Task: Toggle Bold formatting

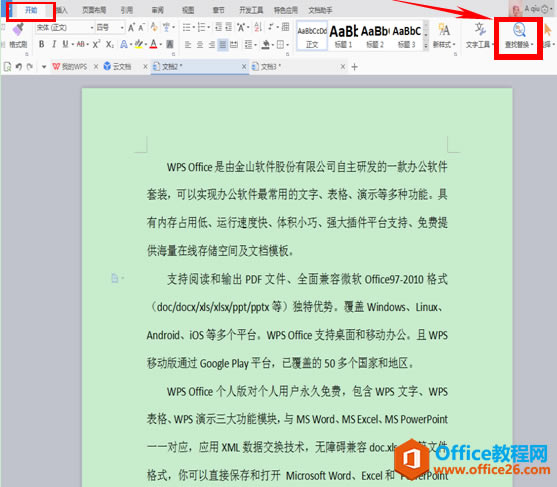Action: [x=42, y=44]
